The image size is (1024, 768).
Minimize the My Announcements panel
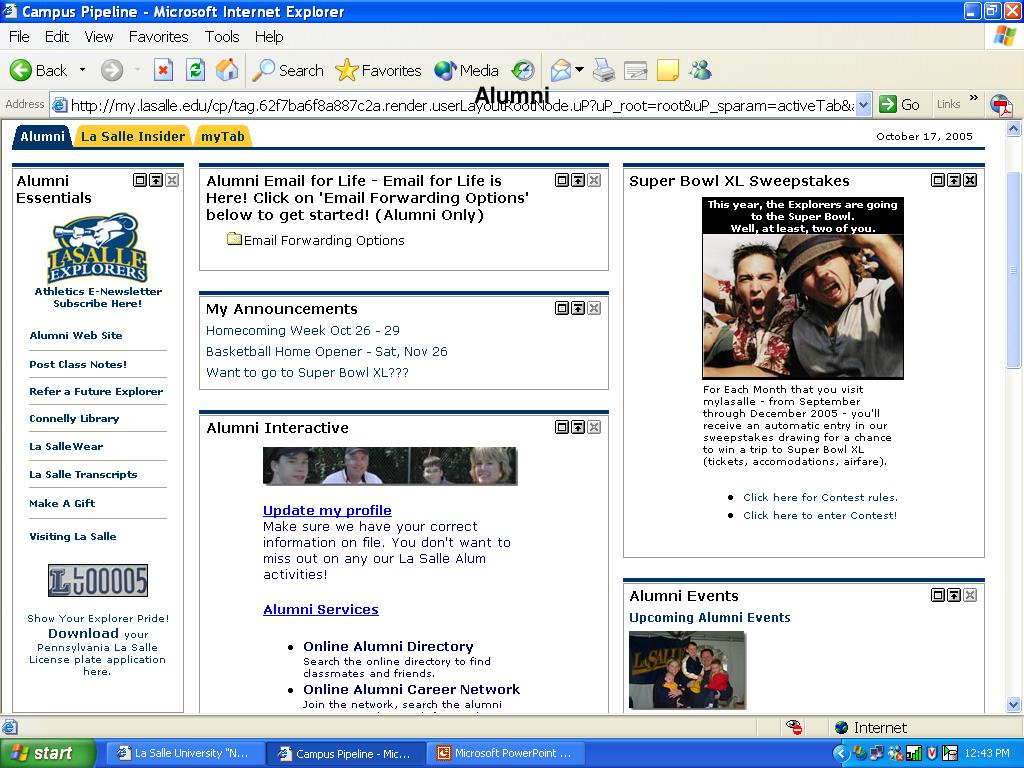(x=578, y=308)
